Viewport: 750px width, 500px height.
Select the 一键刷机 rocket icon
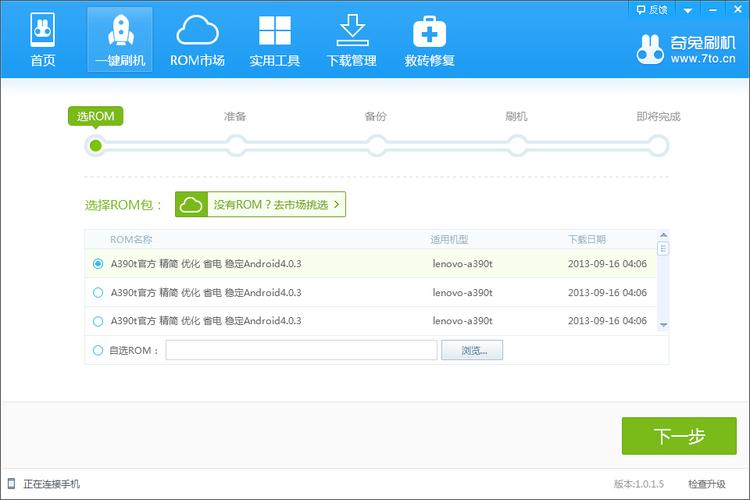pos(120,31)
